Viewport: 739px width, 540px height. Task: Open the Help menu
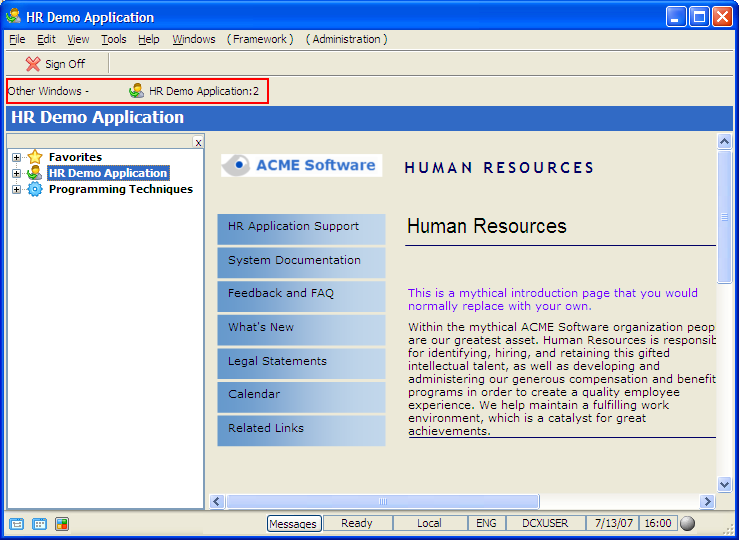(x=148, y=39)
